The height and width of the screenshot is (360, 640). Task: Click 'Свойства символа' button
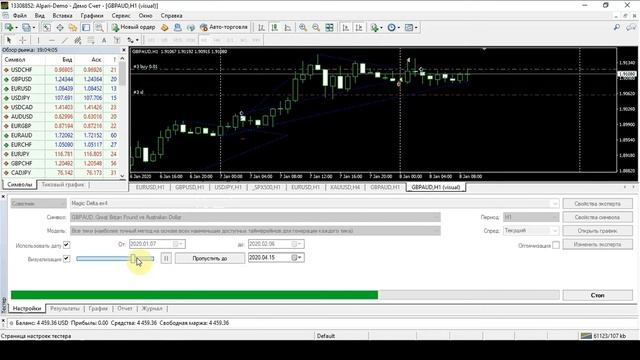[598, 217]
